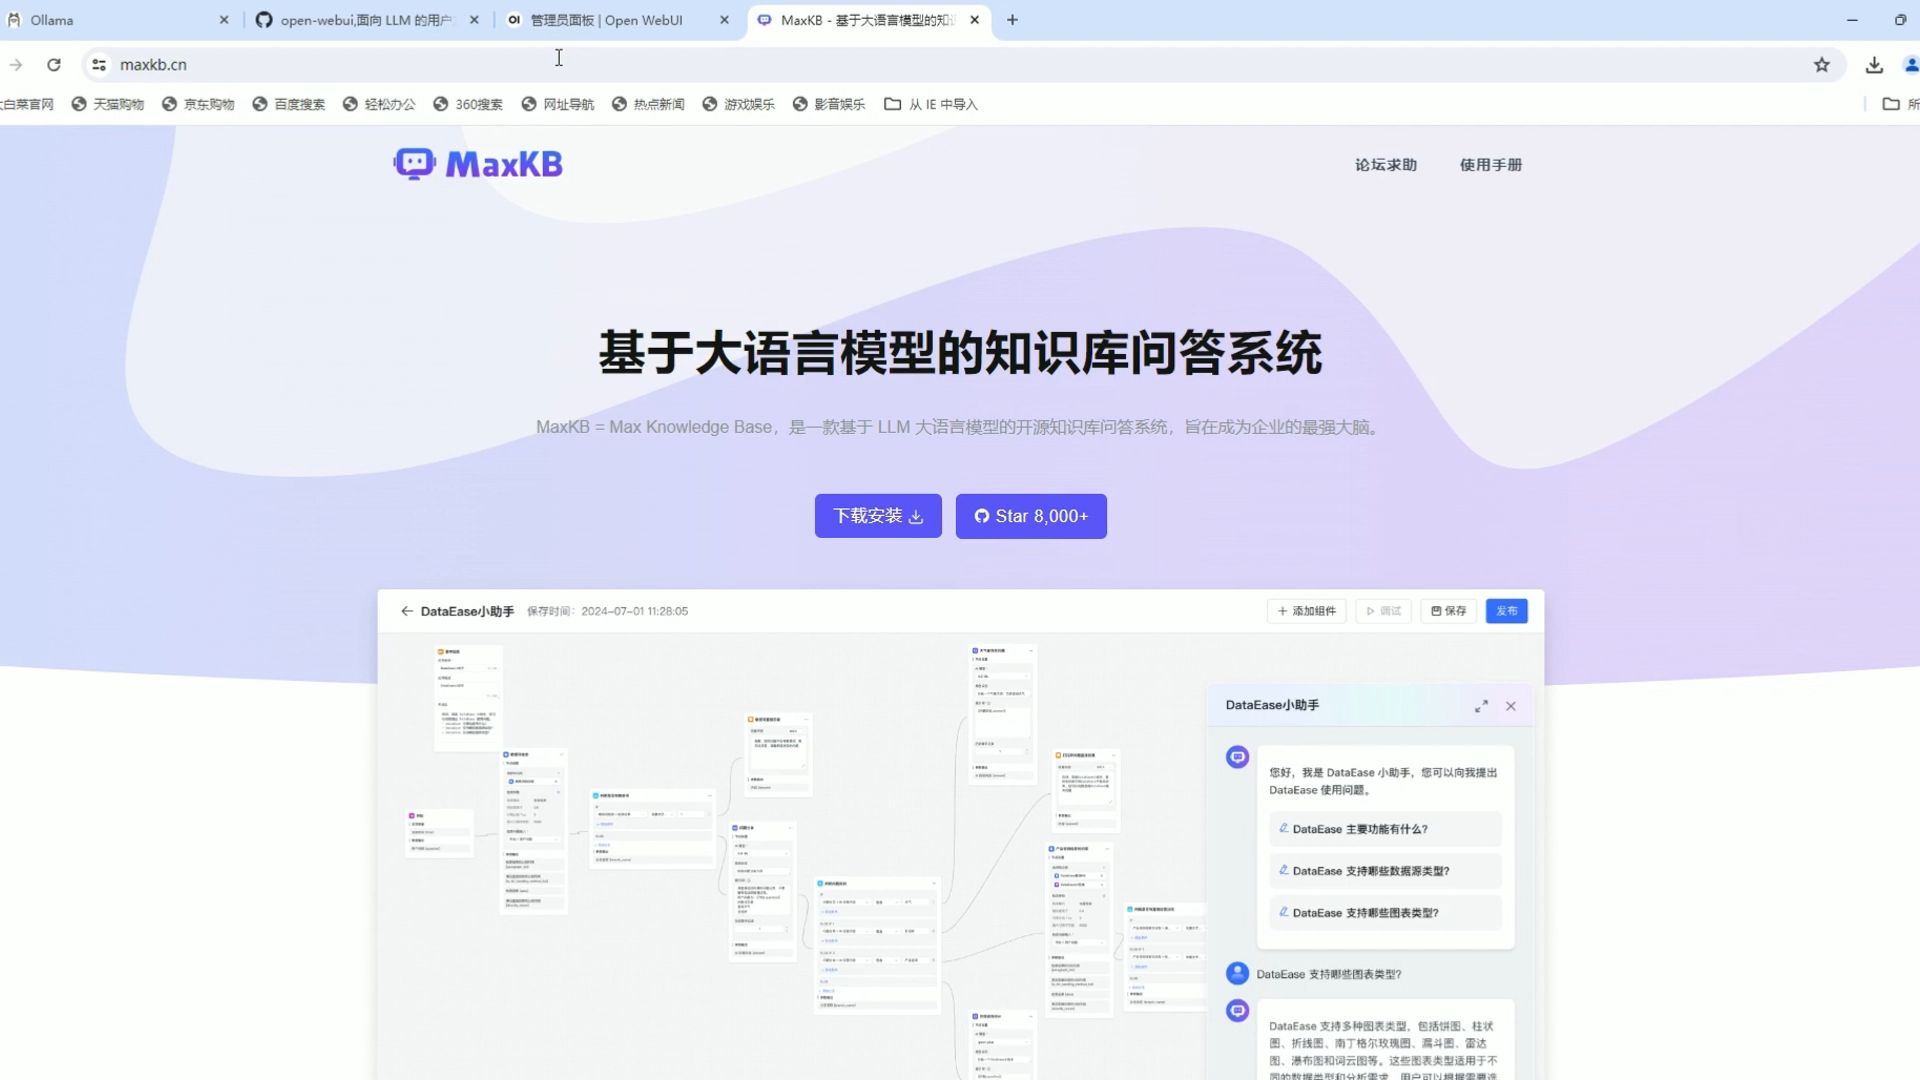Screen dimensions: 1920x1080
Task: Click 保存 button in workflow preview
Action: tap(1448, 611)
